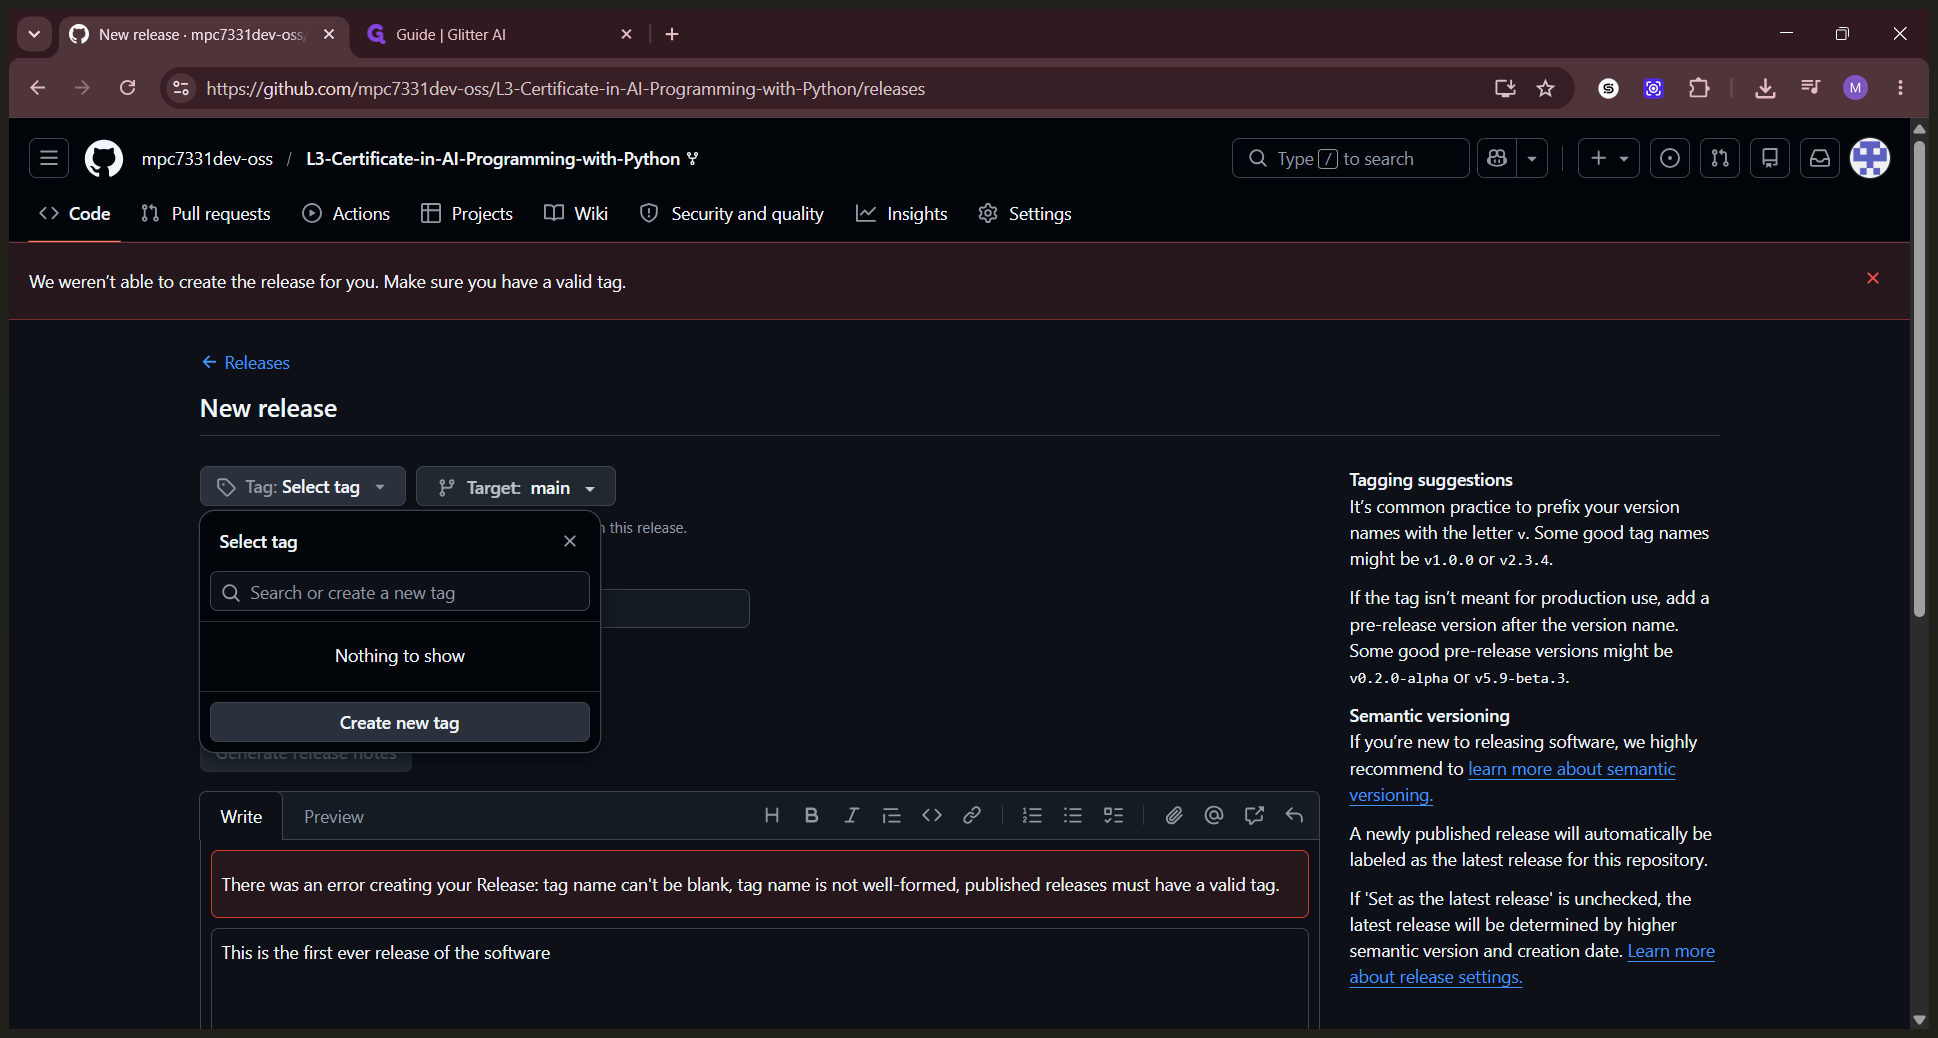Image resolution: width=1938 pixels, height=1038 pixels.
Task: Insert a quote block
Action: point(892,816)
